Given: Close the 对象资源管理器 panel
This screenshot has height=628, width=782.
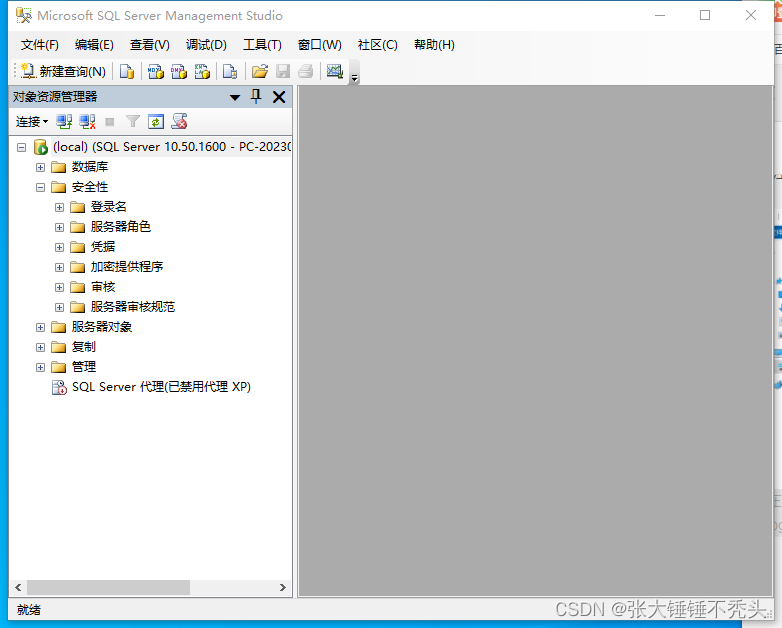Looking at the screenshot, I should 279,97.
